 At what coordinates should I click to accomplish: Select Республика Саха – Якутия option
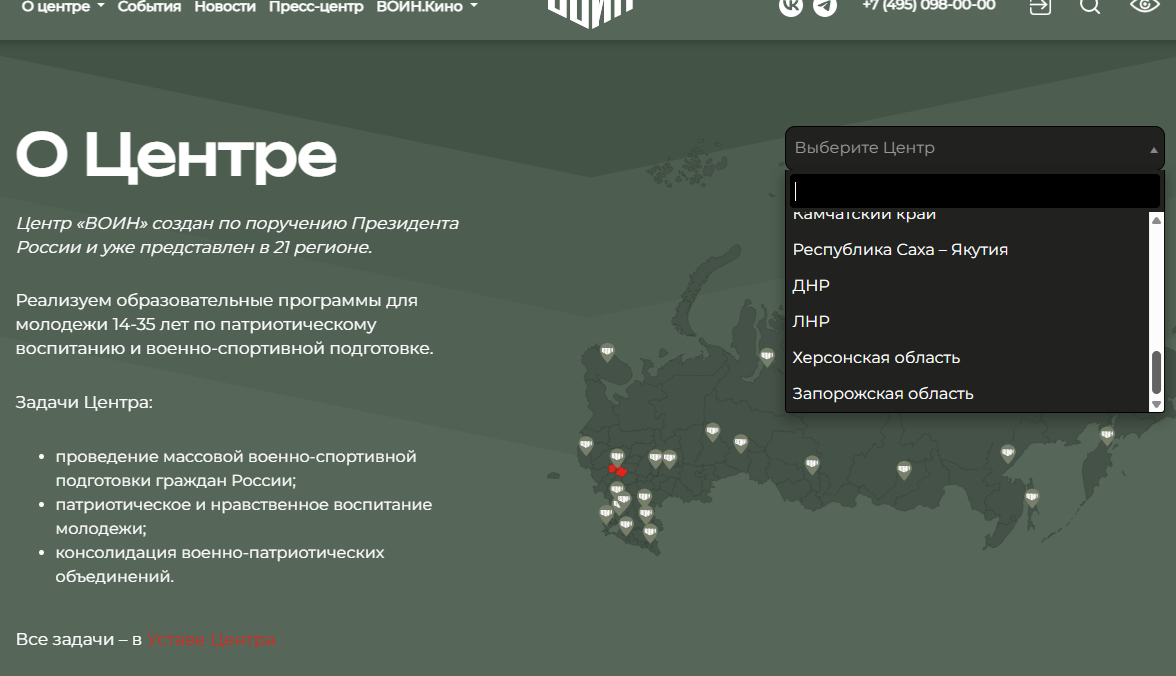[x=968, y=249]
